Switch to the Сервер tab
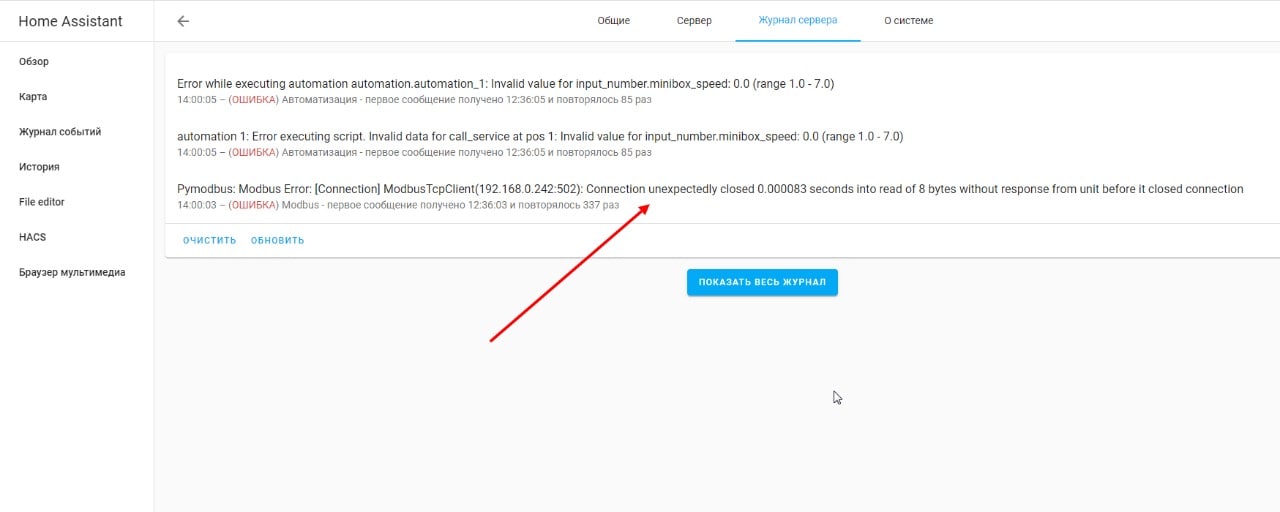The image size is (1280, 512). [694, 21]
